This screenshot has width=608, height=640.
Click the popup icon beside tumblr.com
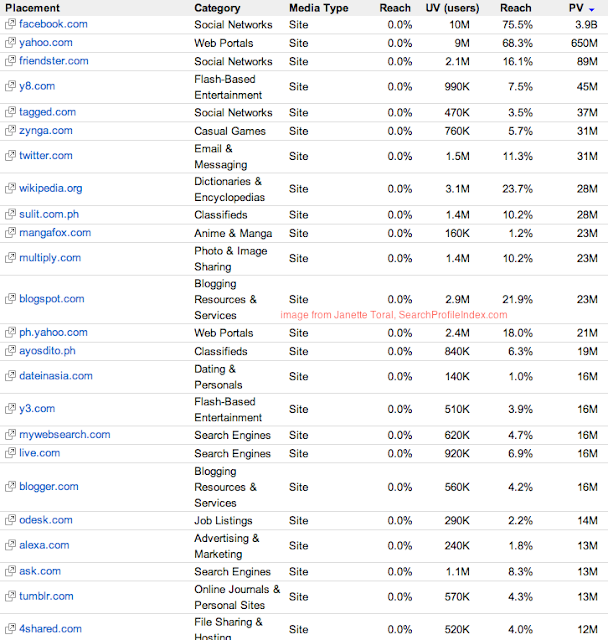(10, 596)
